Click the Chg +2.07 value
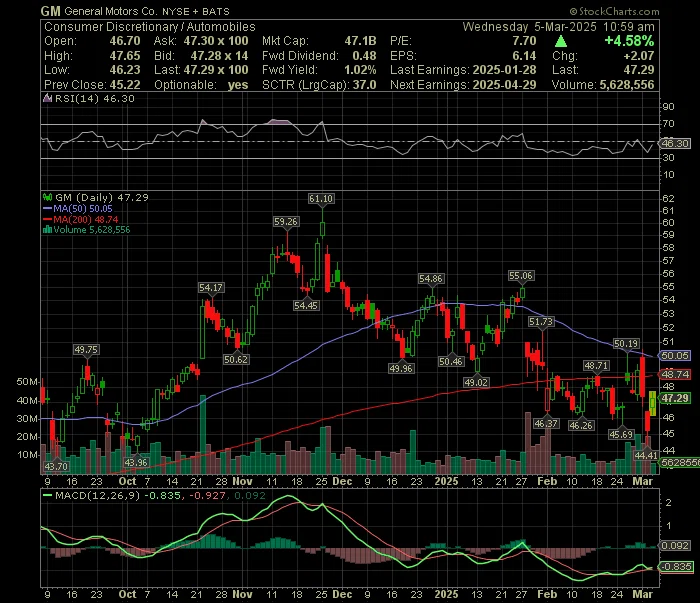This screenshot has height=603, width=700. pos(639,56)
